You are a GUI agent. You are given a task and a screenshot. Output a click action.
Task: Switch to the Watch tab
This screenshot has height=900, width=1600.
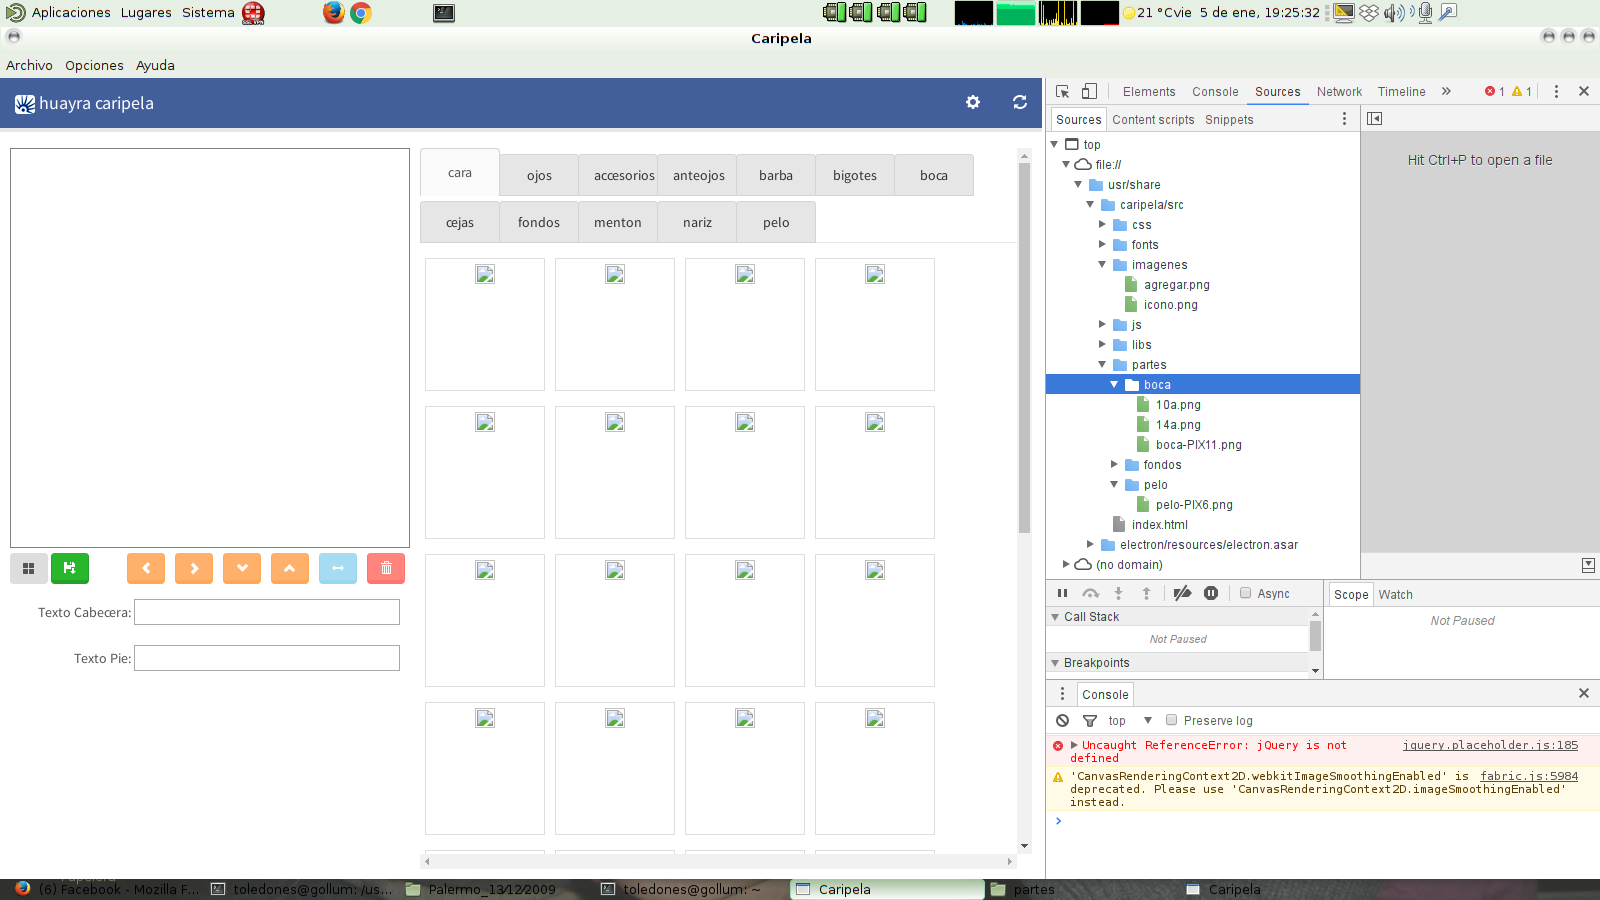[1396, 594]
